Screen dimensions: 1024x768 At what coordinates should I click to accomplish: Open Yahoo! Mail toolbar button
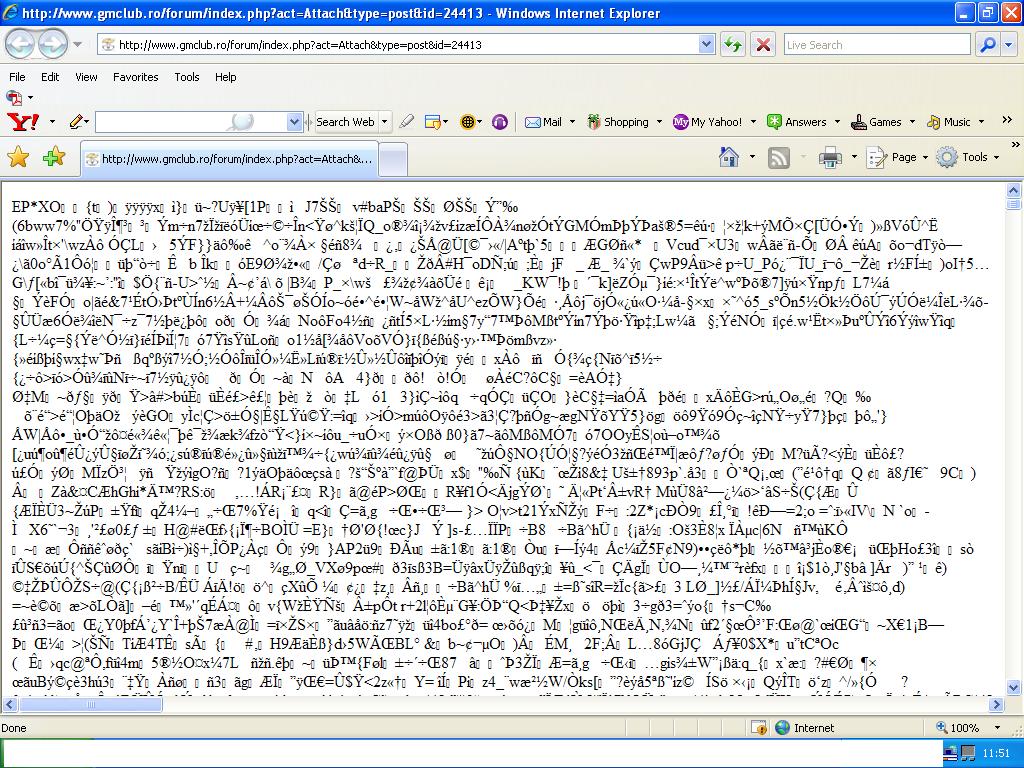(x=543, y=122)
